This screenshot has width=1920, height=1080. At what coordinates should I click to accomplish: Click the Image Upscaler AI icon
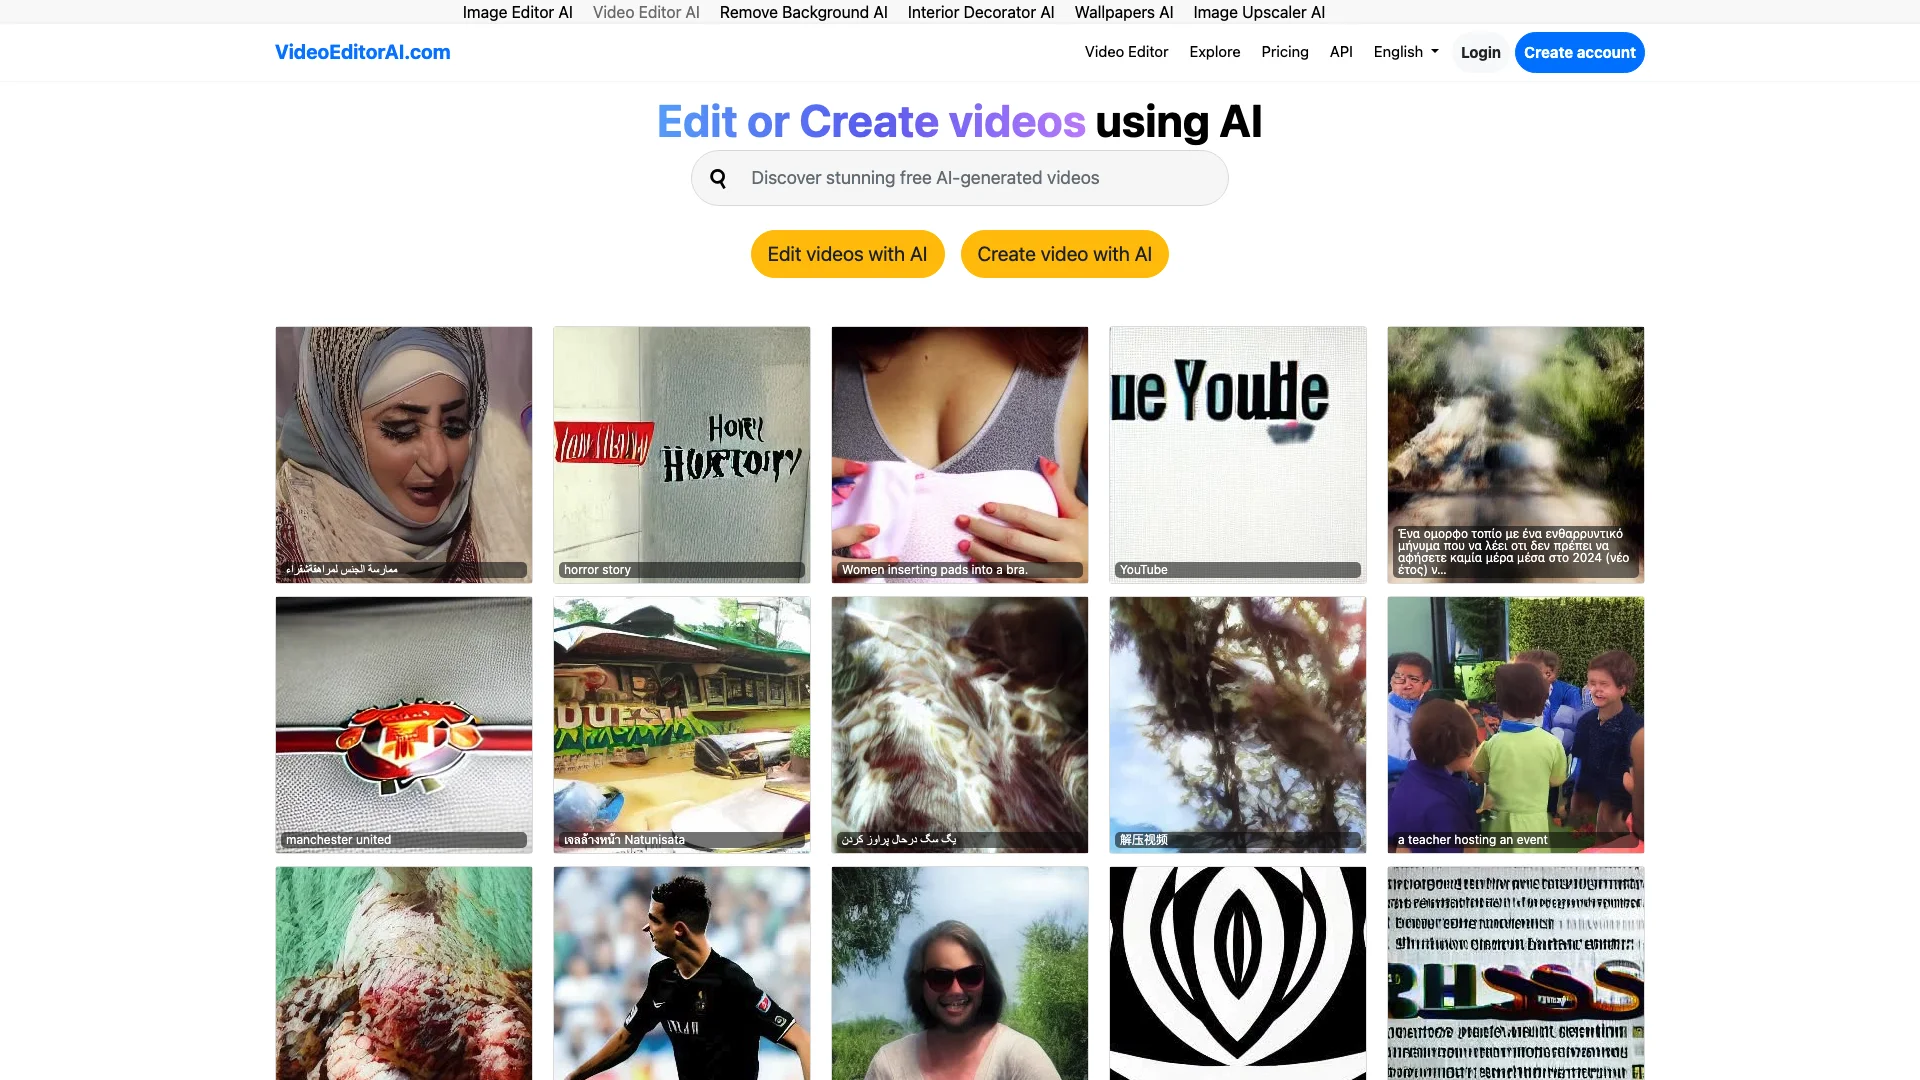pyautogui.click(x=1258, y=12)
